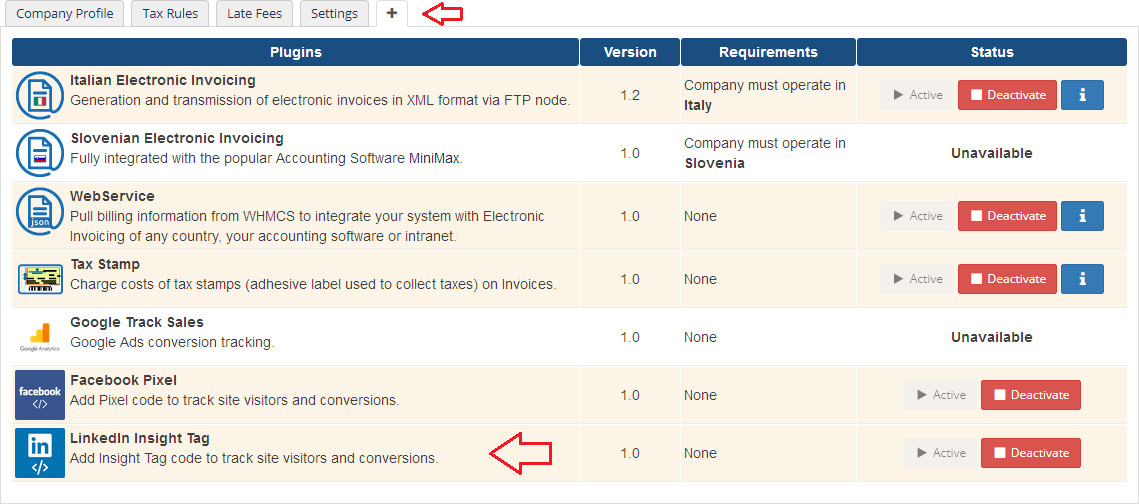
Task: Open info for Tax Stamp plugin
Action: tap(1082, 280)
